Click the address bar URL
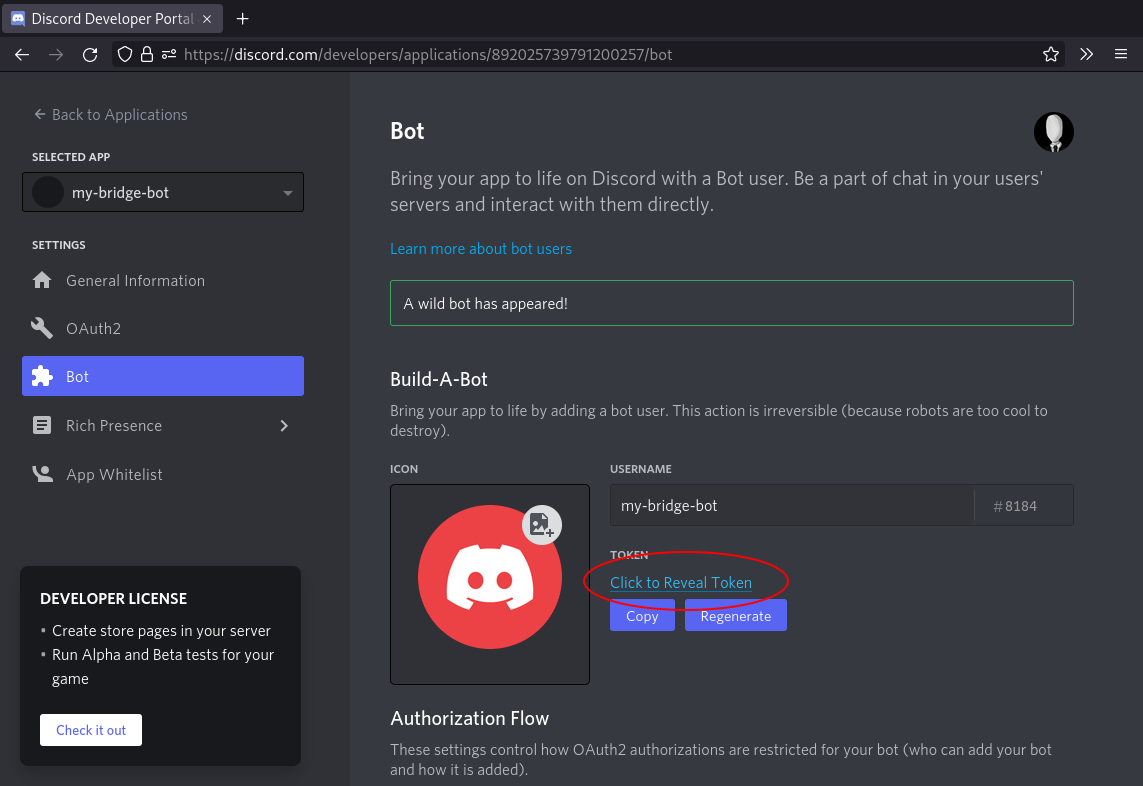The width and height of the screenshot is (1143, 786). (x=428, y=55)
